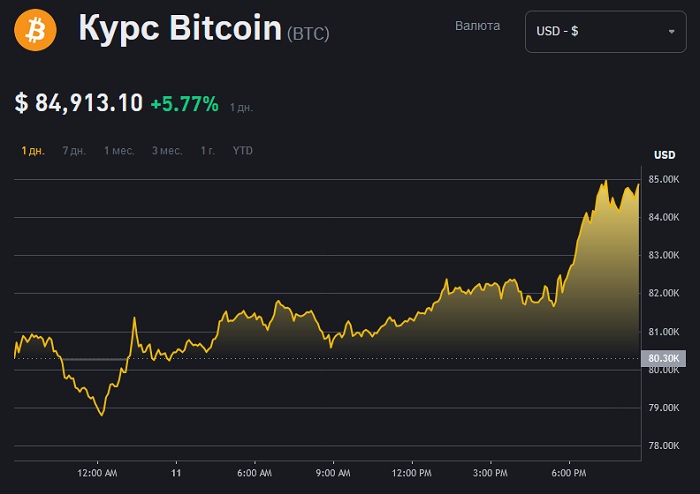
Task: Click the +5.77% change value
Action: coord(184,104)
